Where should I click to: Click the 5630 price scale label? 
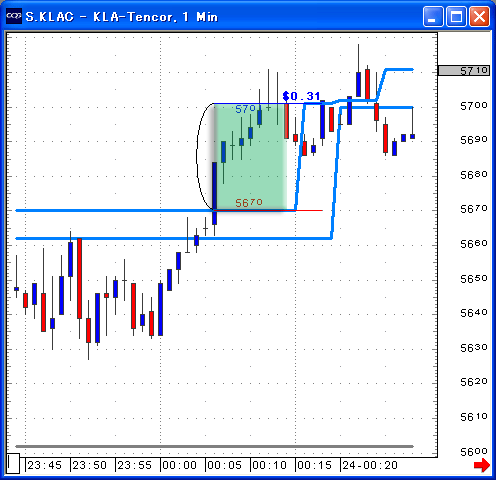474,348
